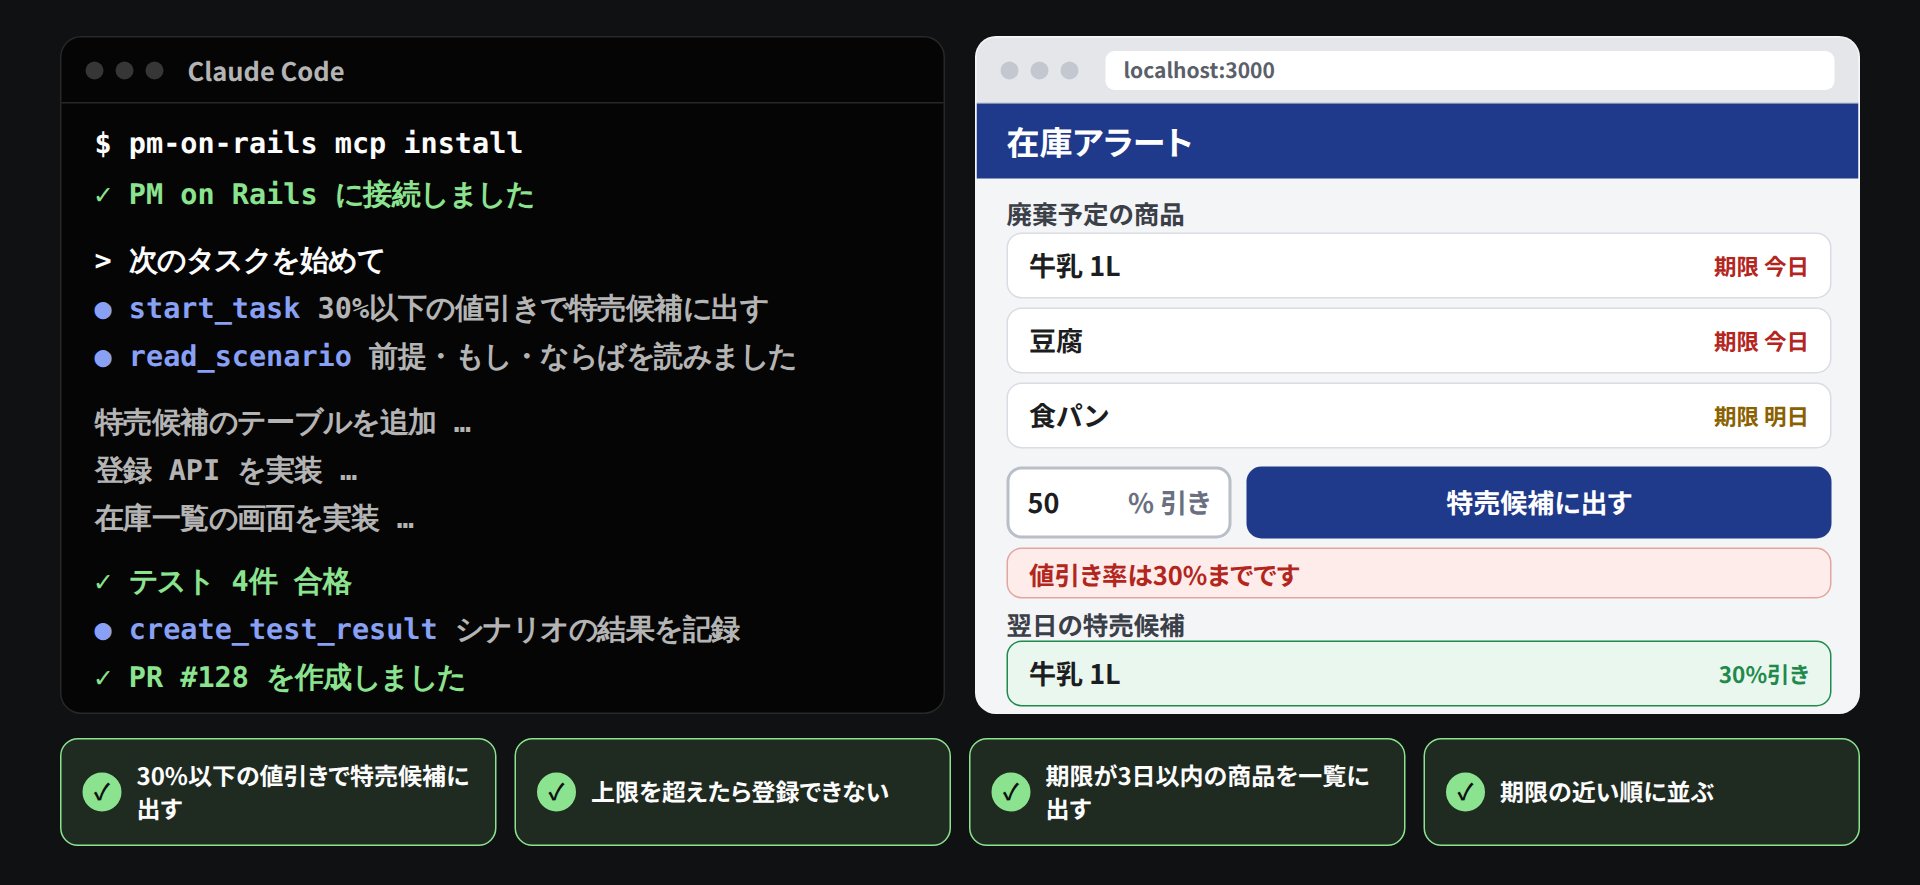
Task: Click the Claude Code window title
Action: (x=266, y=71)
